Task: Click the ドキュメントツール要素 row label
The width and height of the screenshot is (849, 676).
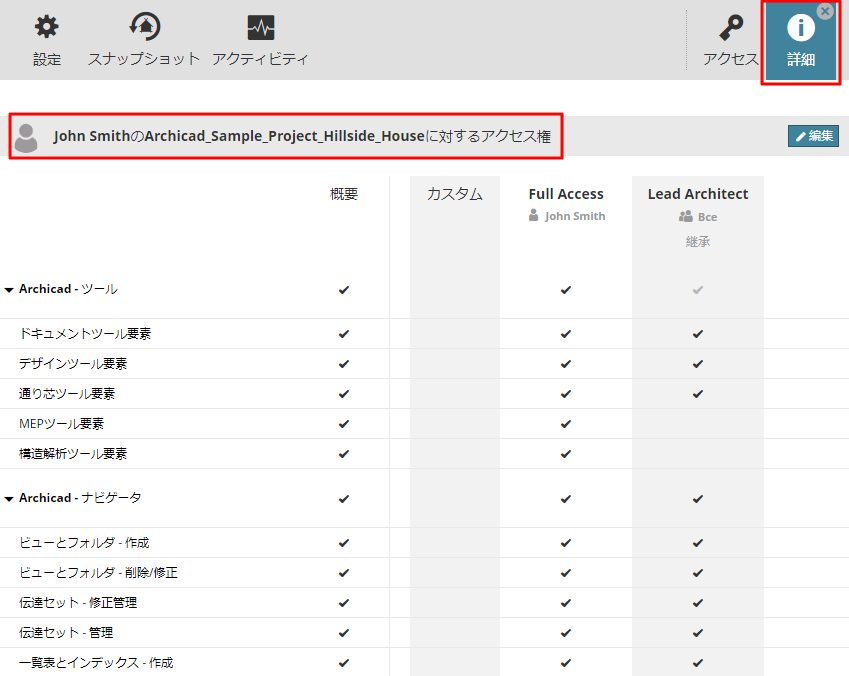Action: point(85,334)
